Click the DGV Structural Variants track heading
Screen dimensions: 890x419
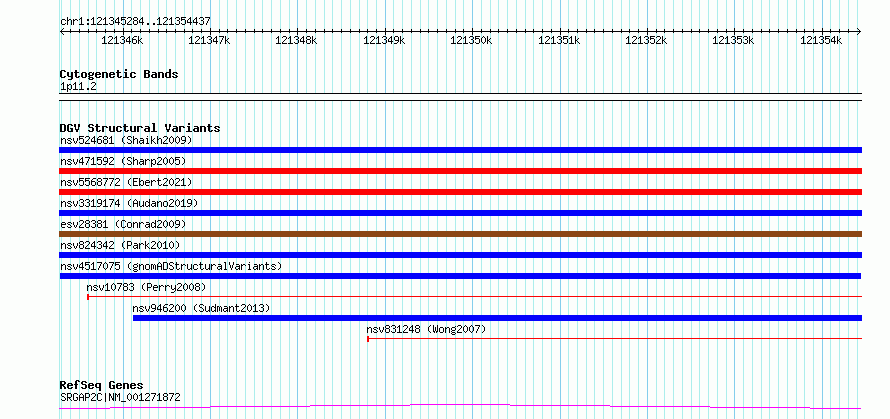click(140, 128)
